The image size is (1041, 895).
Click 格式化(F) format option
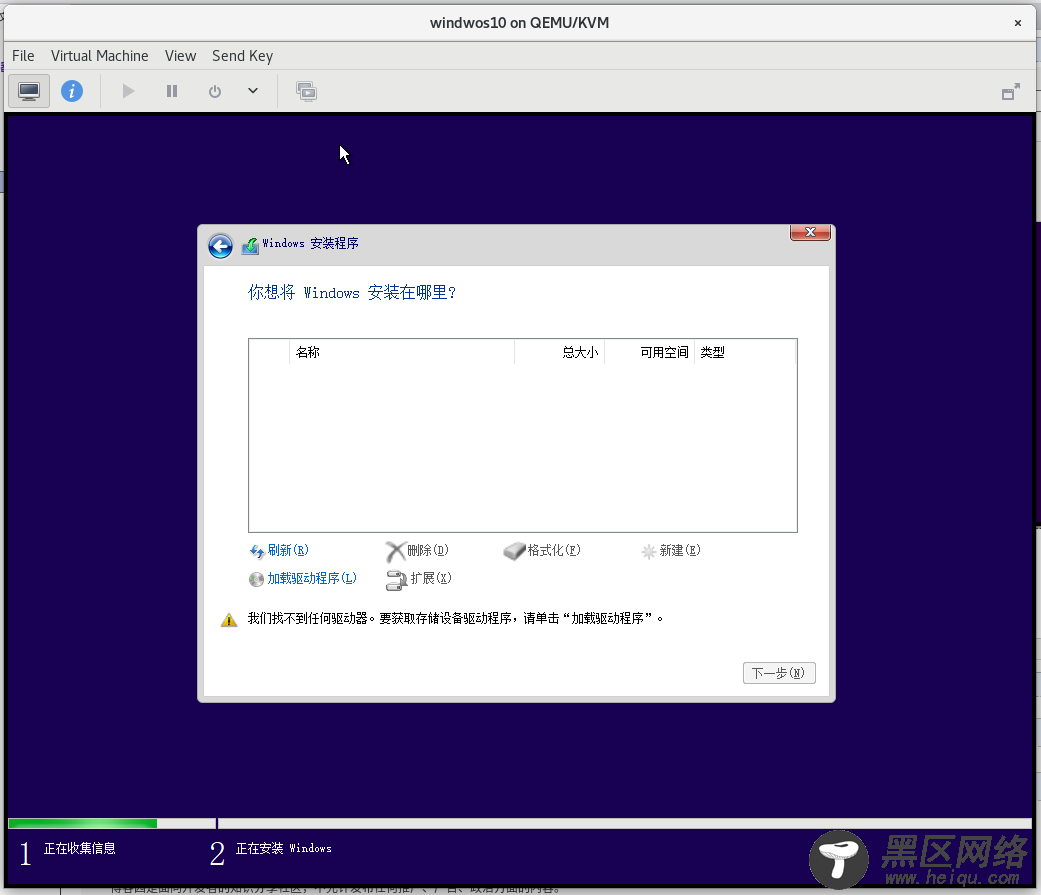pyautogui.click(x=542, y=550)
